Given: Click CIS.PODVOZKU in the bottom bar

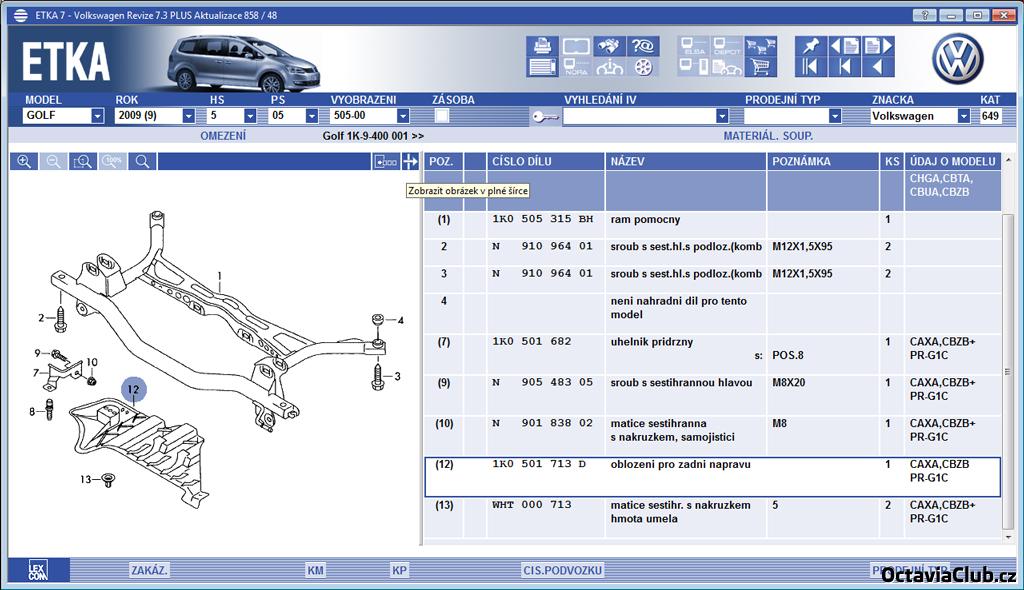Looking at the screenshot, I should [562, 570].
